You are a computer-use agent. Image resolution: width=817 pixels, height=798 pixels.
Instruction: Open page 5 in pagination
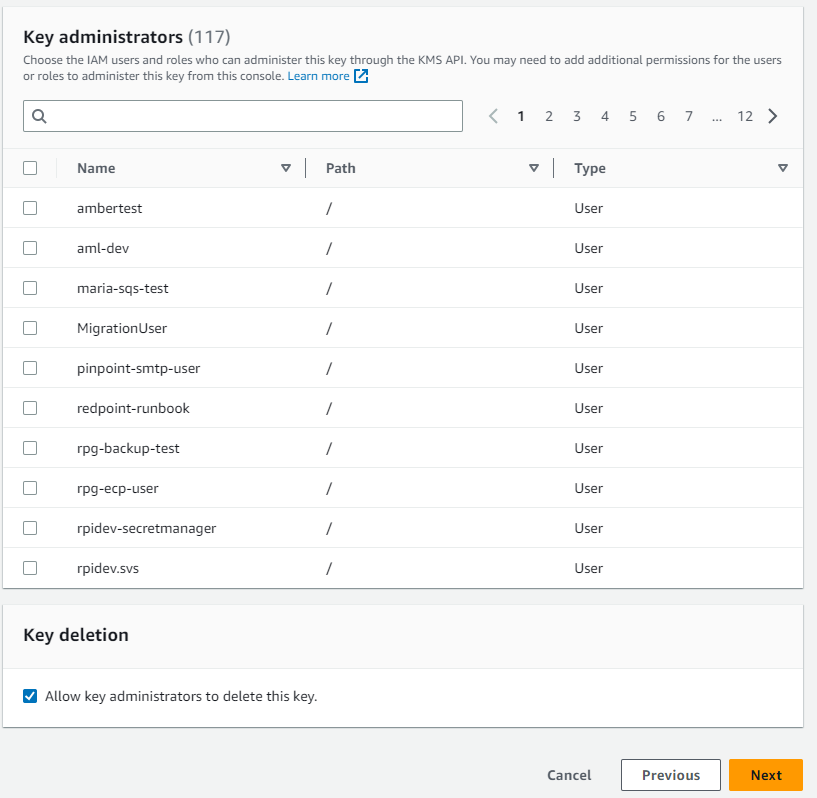pyautogui.click(x=633, y=116)
